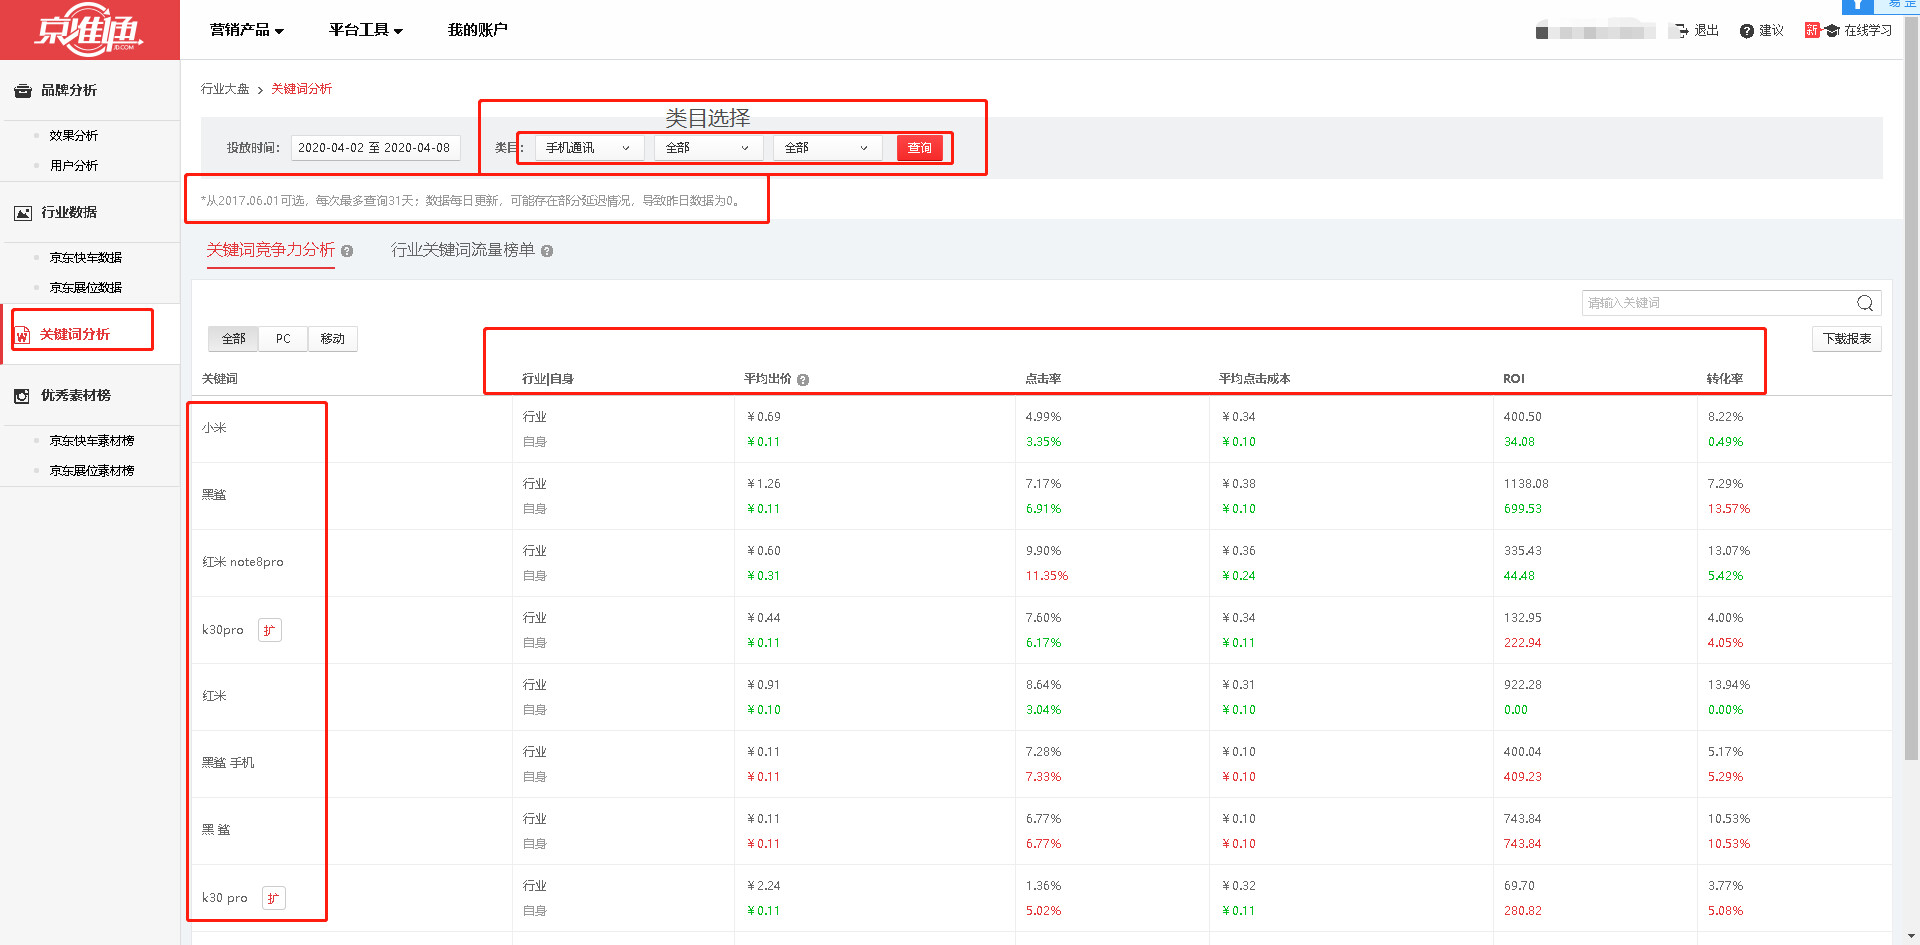Screen dimensions: 1920x945
Task: Open the 平台工具 dropdown menu
Action: point(366,30)
